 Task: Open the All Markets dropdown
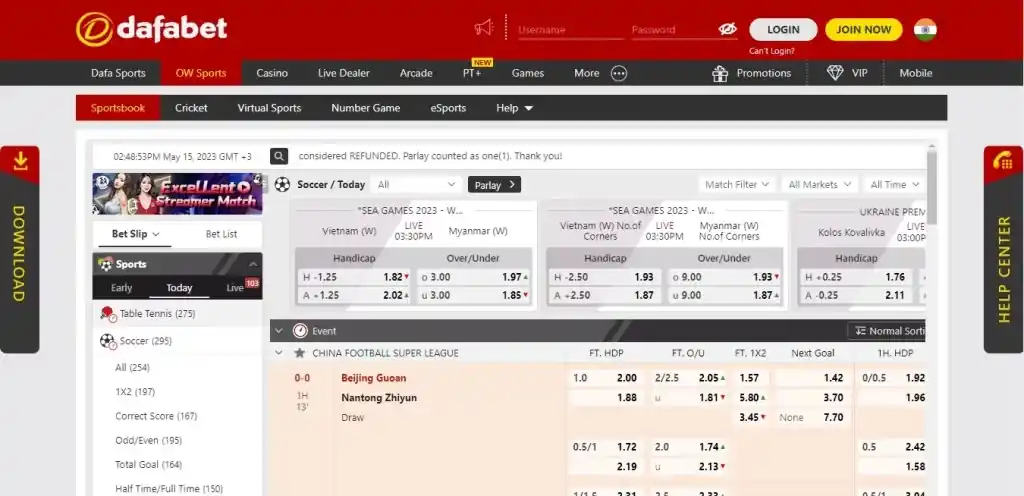[x=820, y=185]
